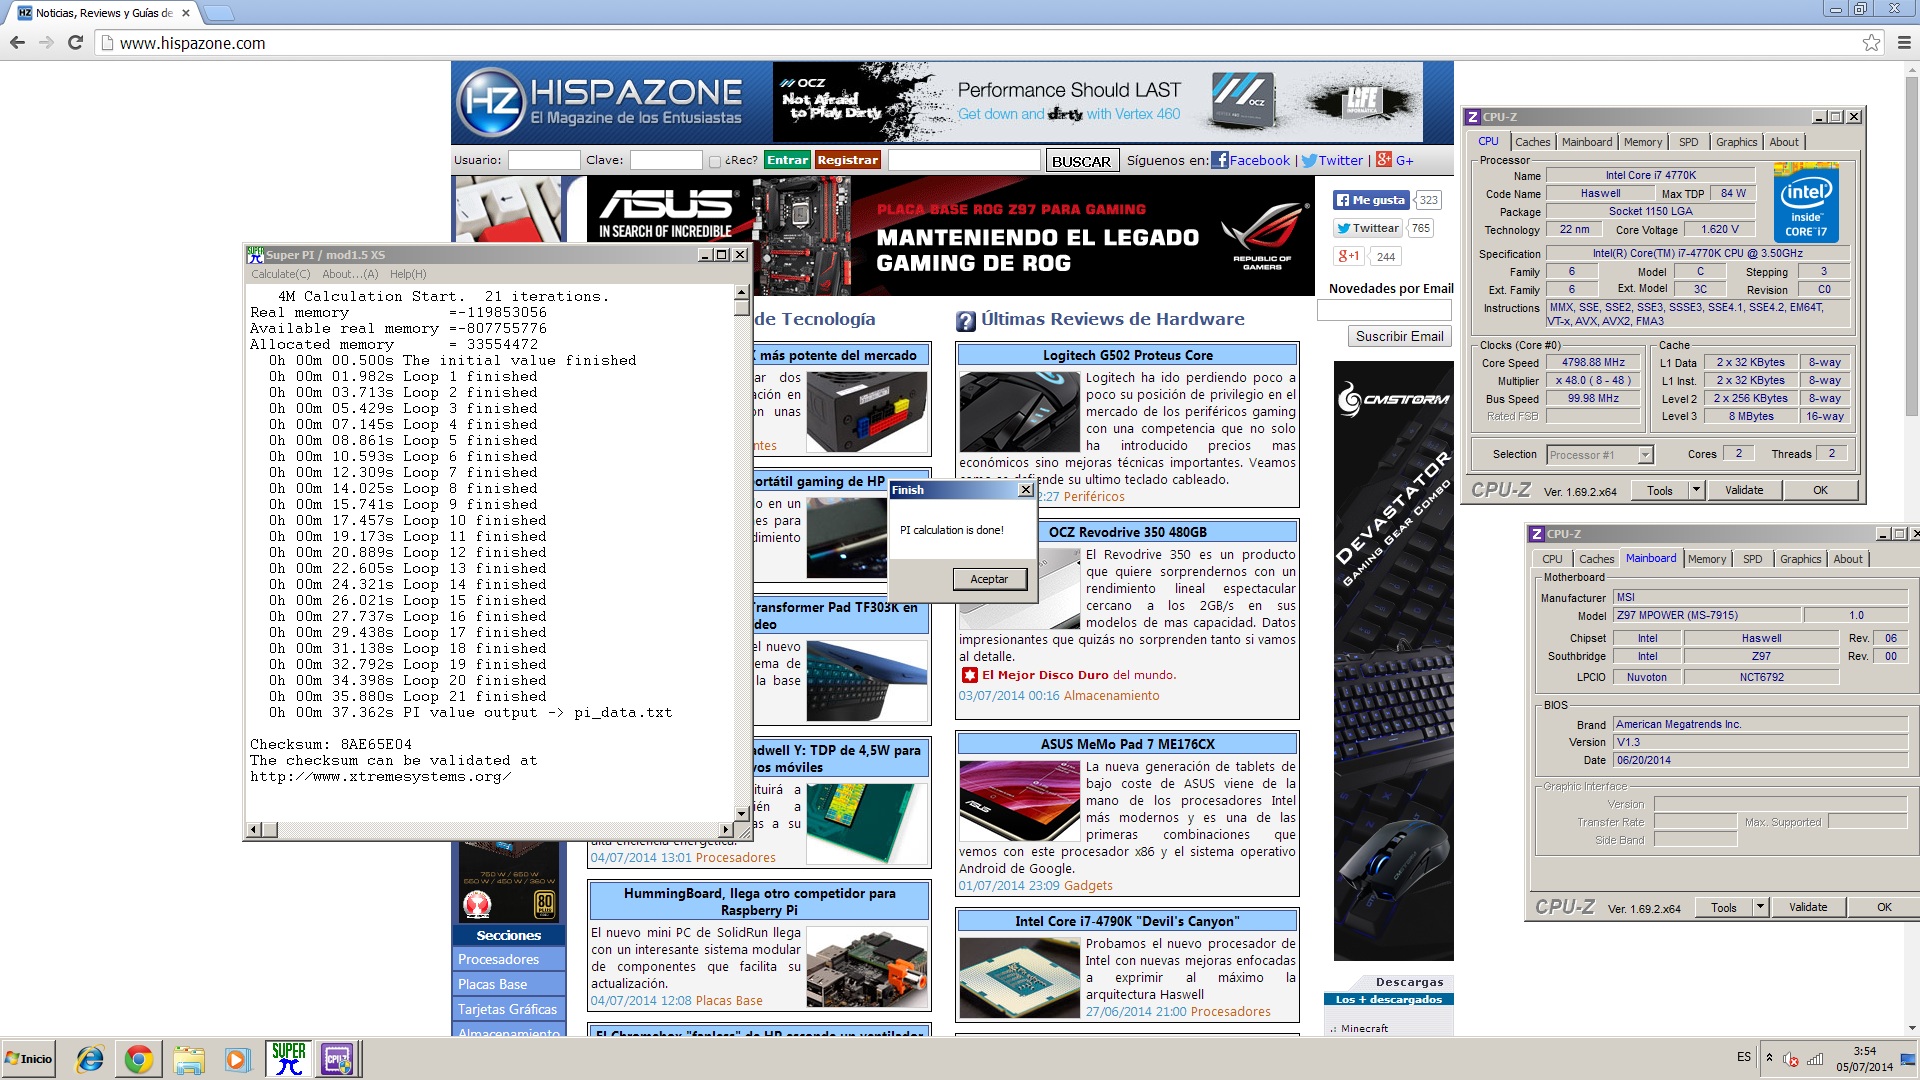Open the Chrome menu hamburger icon

tap(1903, 43)
